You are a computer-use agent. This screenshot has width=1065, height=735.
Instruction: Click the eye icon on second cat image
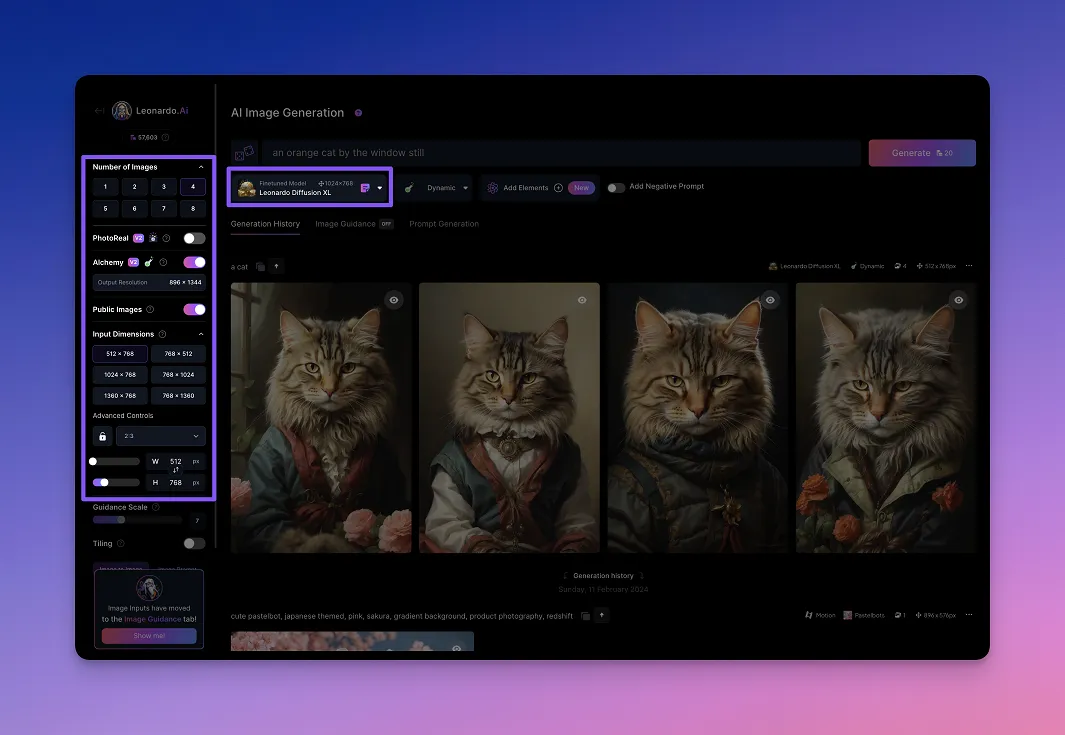tap(582, 300)
